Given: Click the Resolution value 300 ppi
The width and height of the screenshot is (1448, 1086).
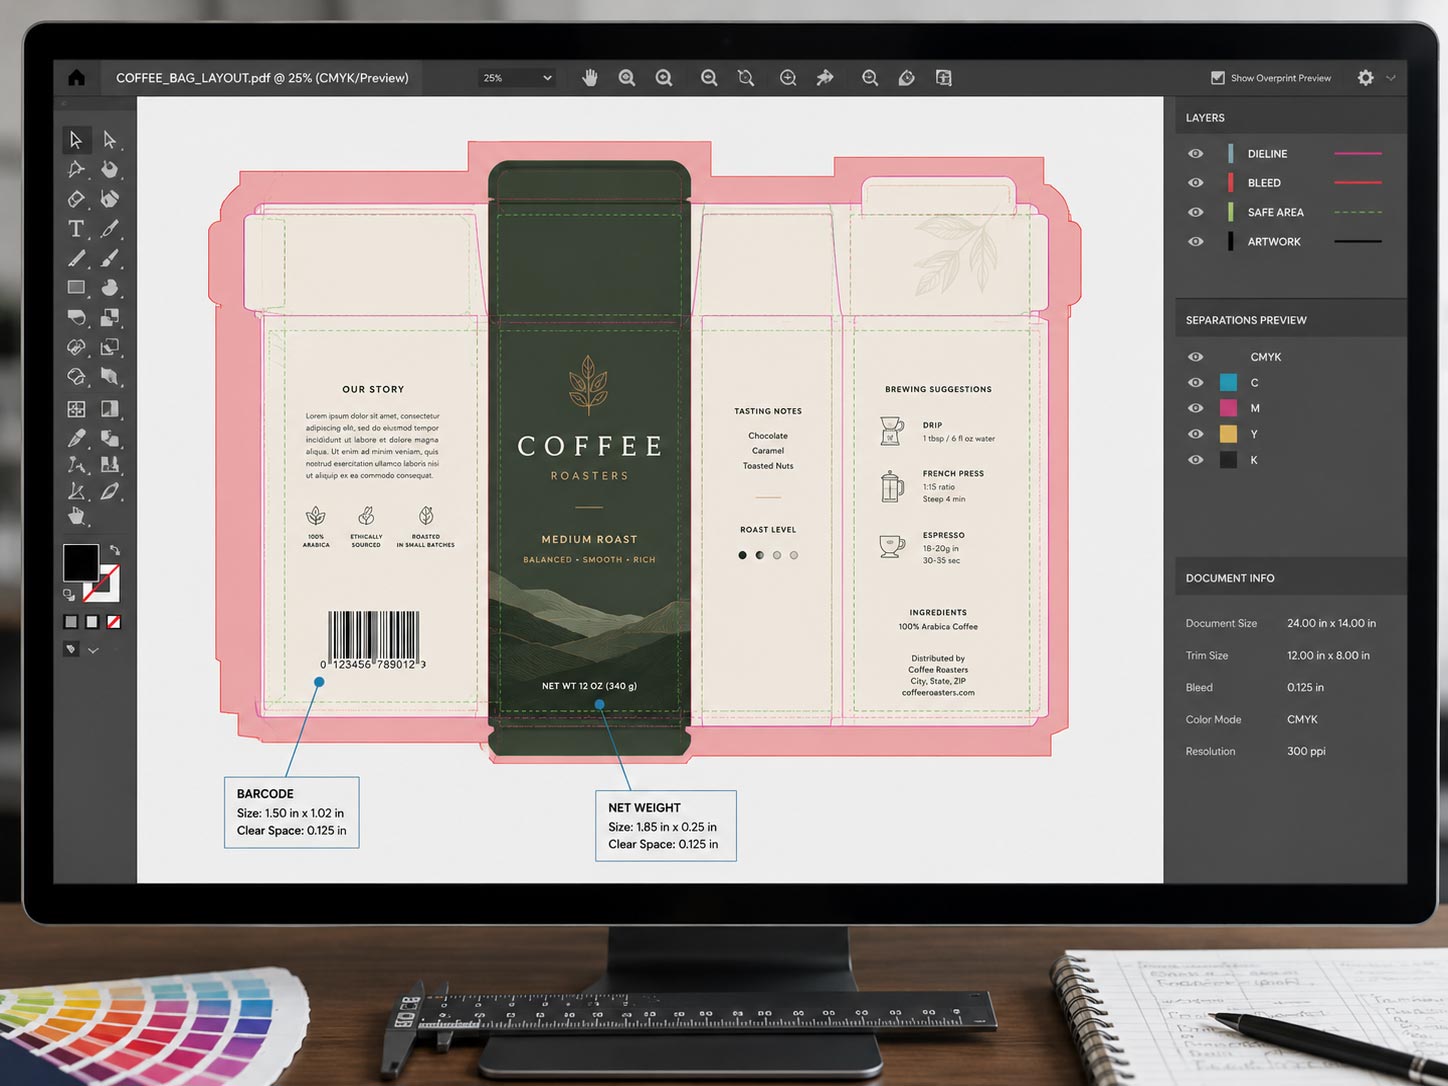Looking at the screenshot, I should (x=1306, y=751).
